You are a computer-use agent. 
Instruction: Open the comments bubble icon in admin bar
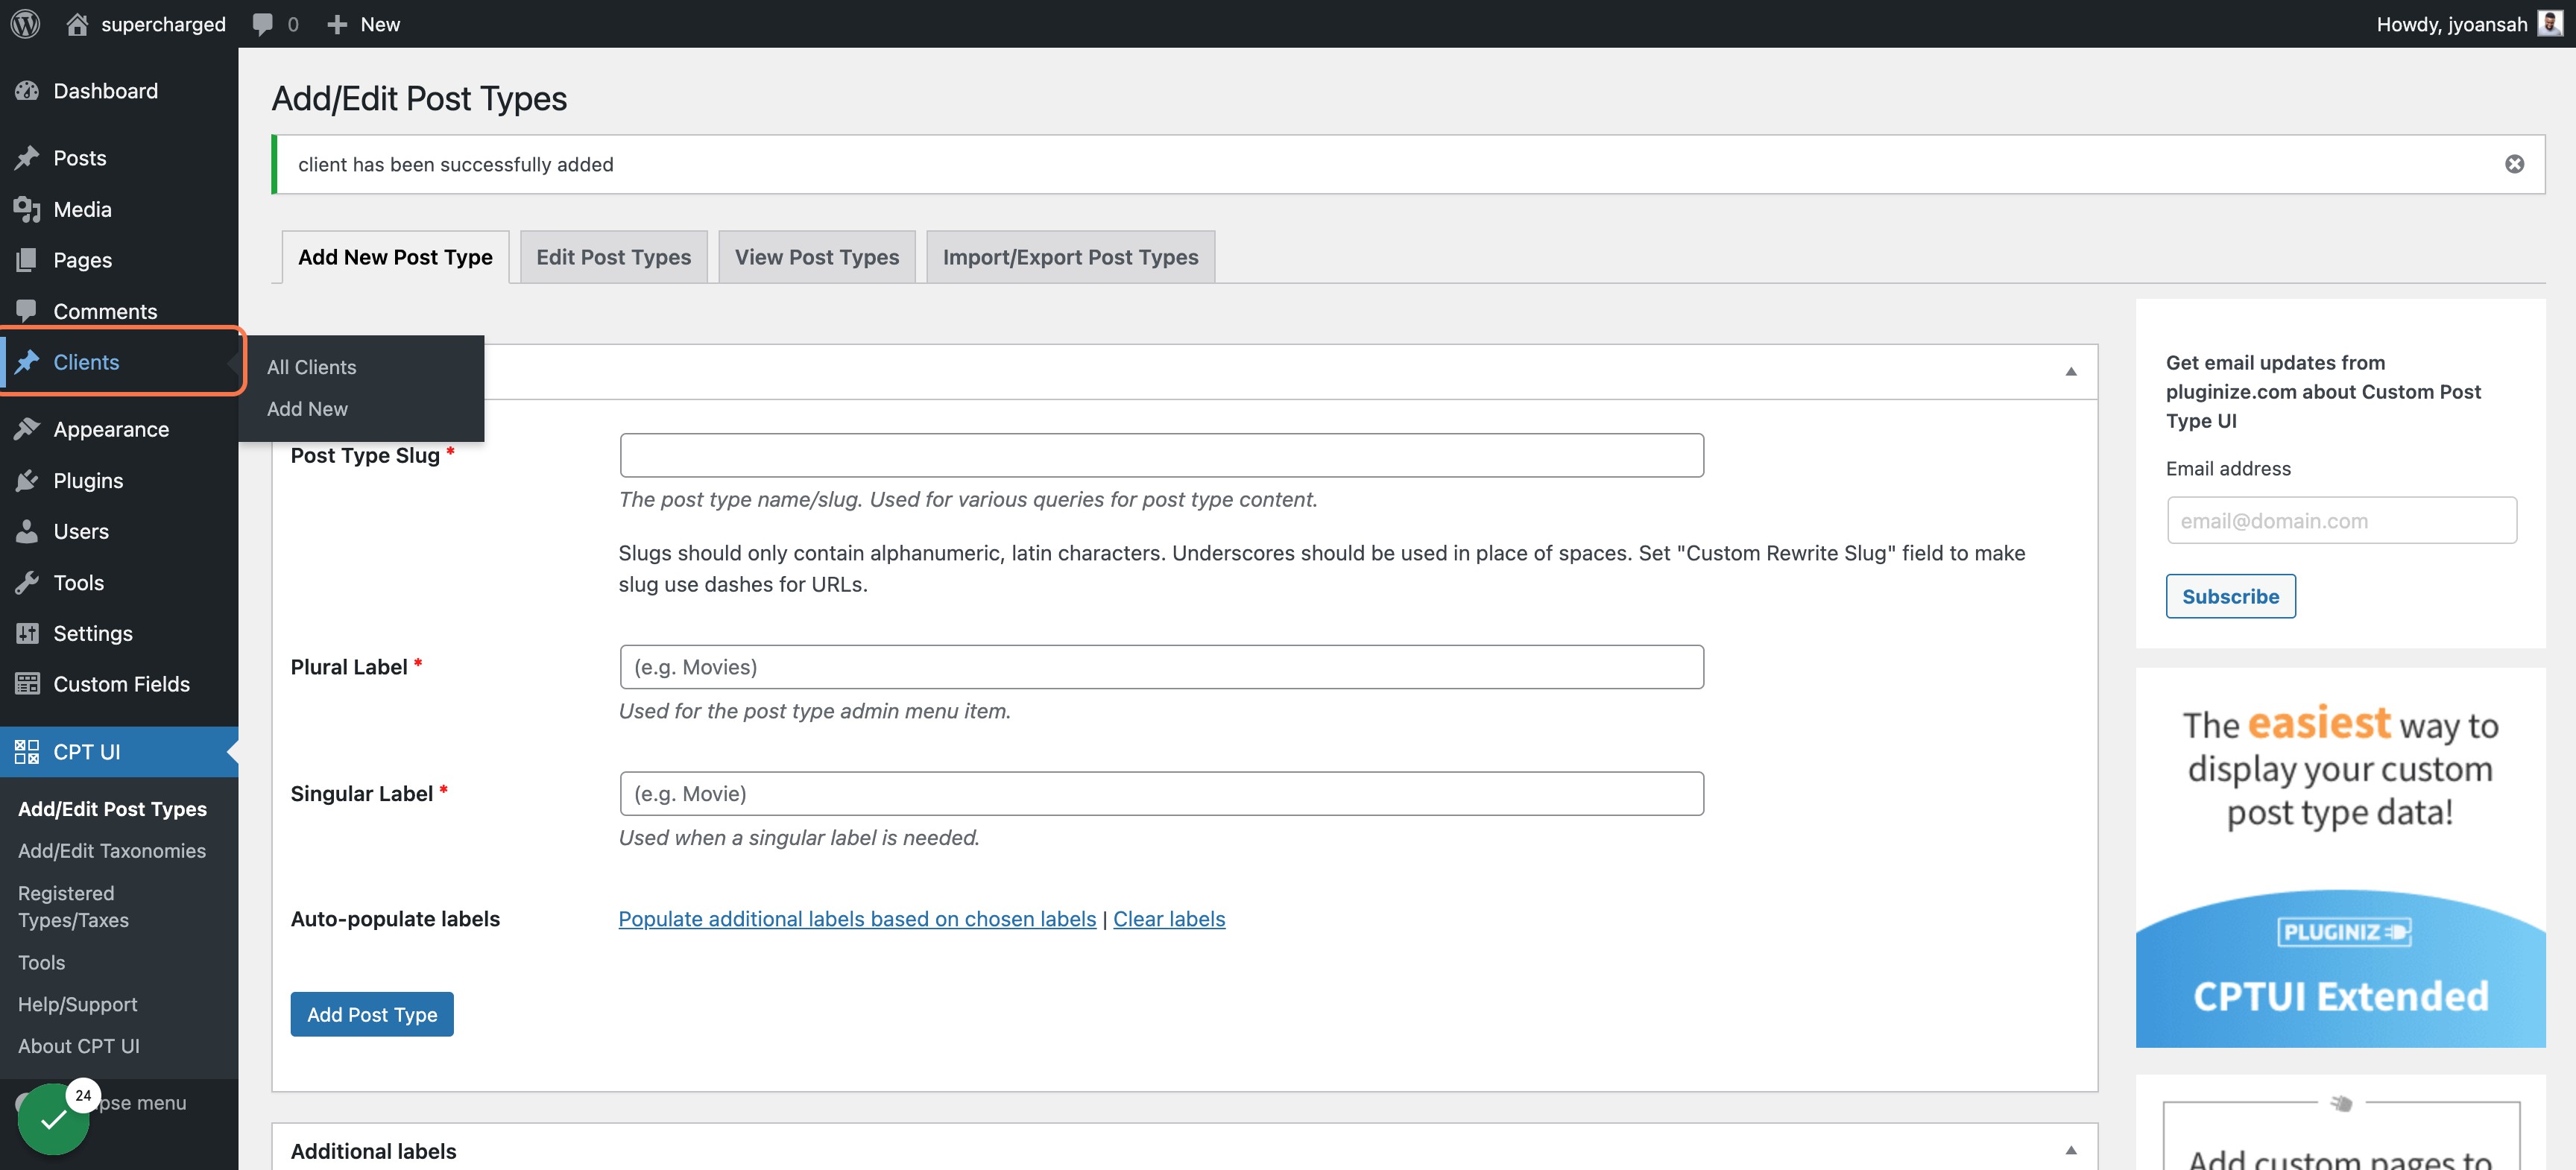point(263,24)
